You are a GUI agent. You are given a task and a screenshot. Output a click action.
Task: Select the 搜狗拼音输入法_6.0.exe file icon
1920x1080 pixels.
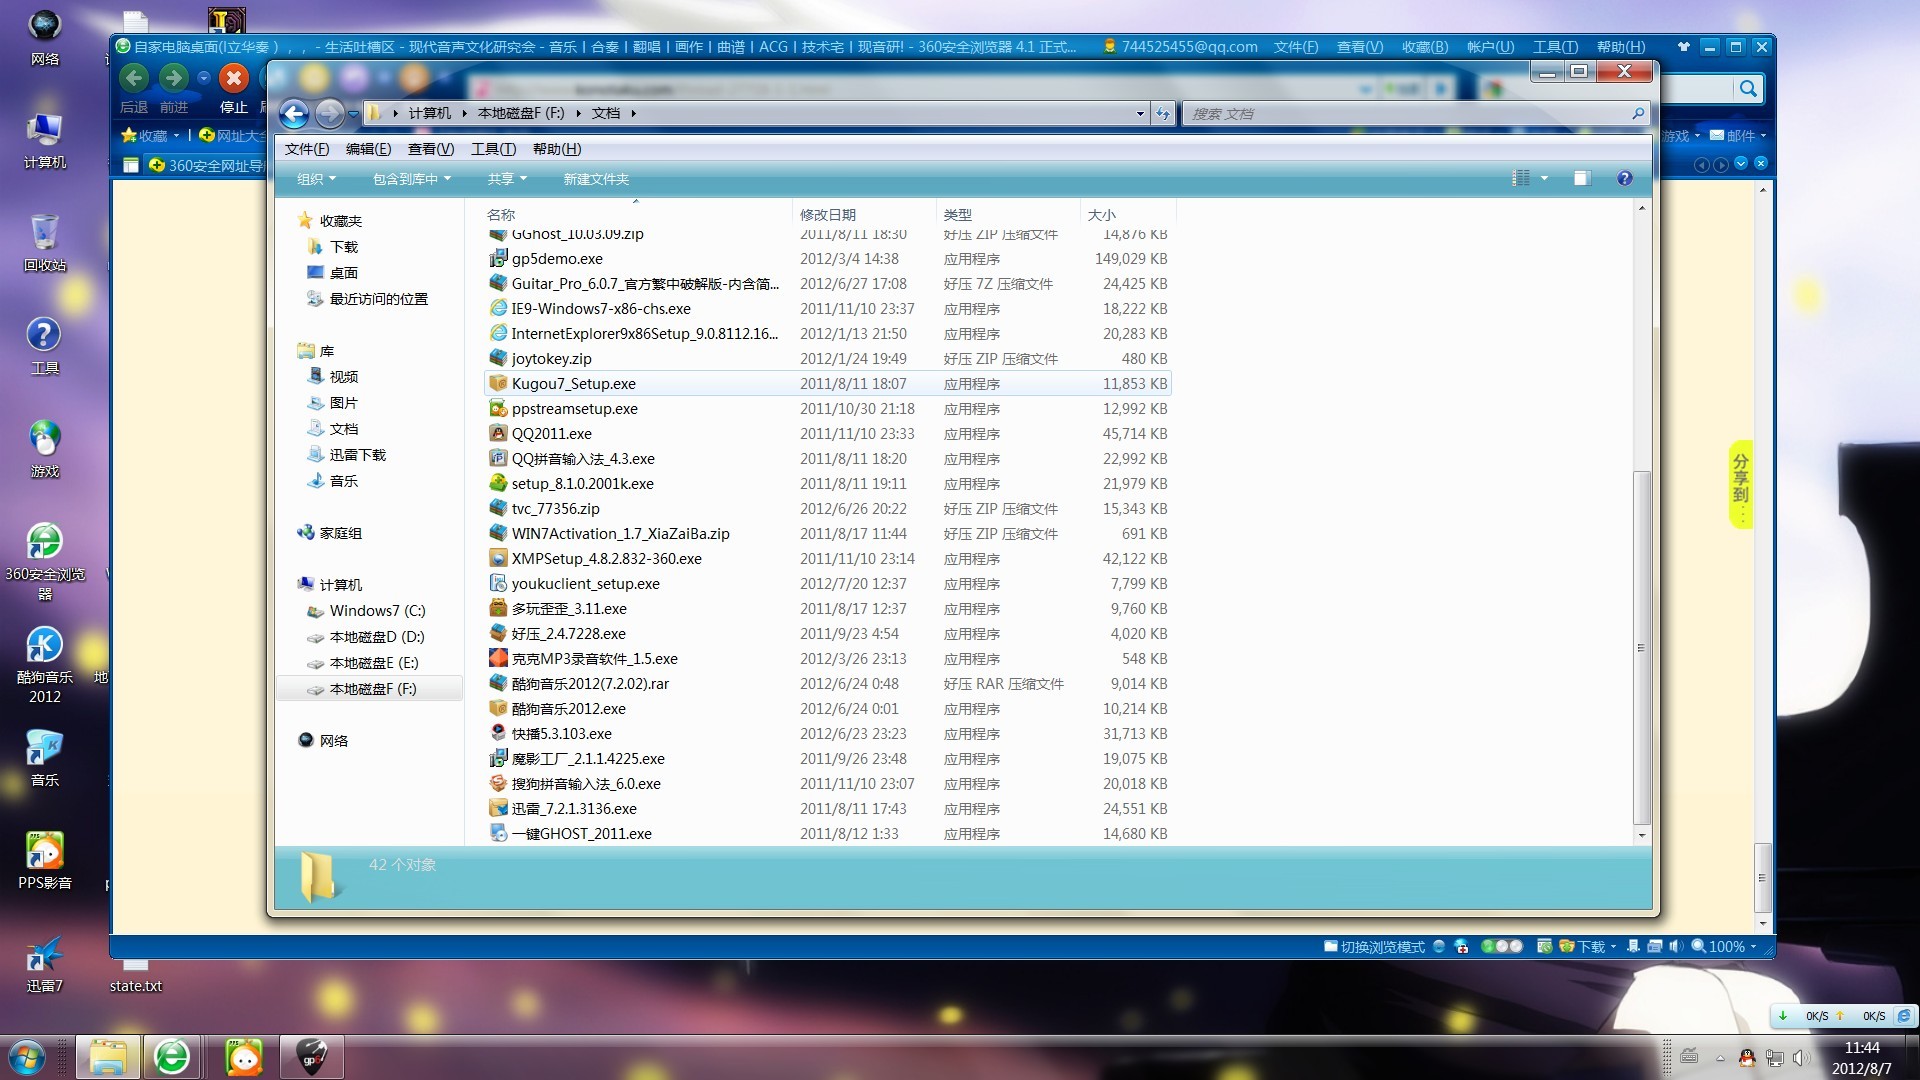tap(498, 783)
